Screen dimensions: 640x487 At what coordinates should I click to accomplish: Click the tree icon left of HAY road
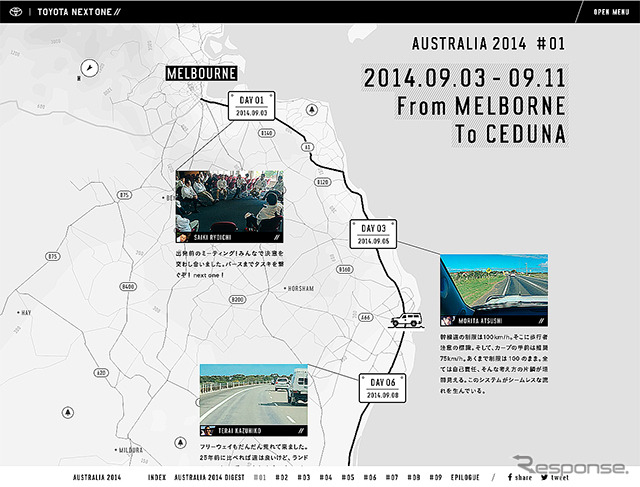pyautogui.click(x=68, y=412)
